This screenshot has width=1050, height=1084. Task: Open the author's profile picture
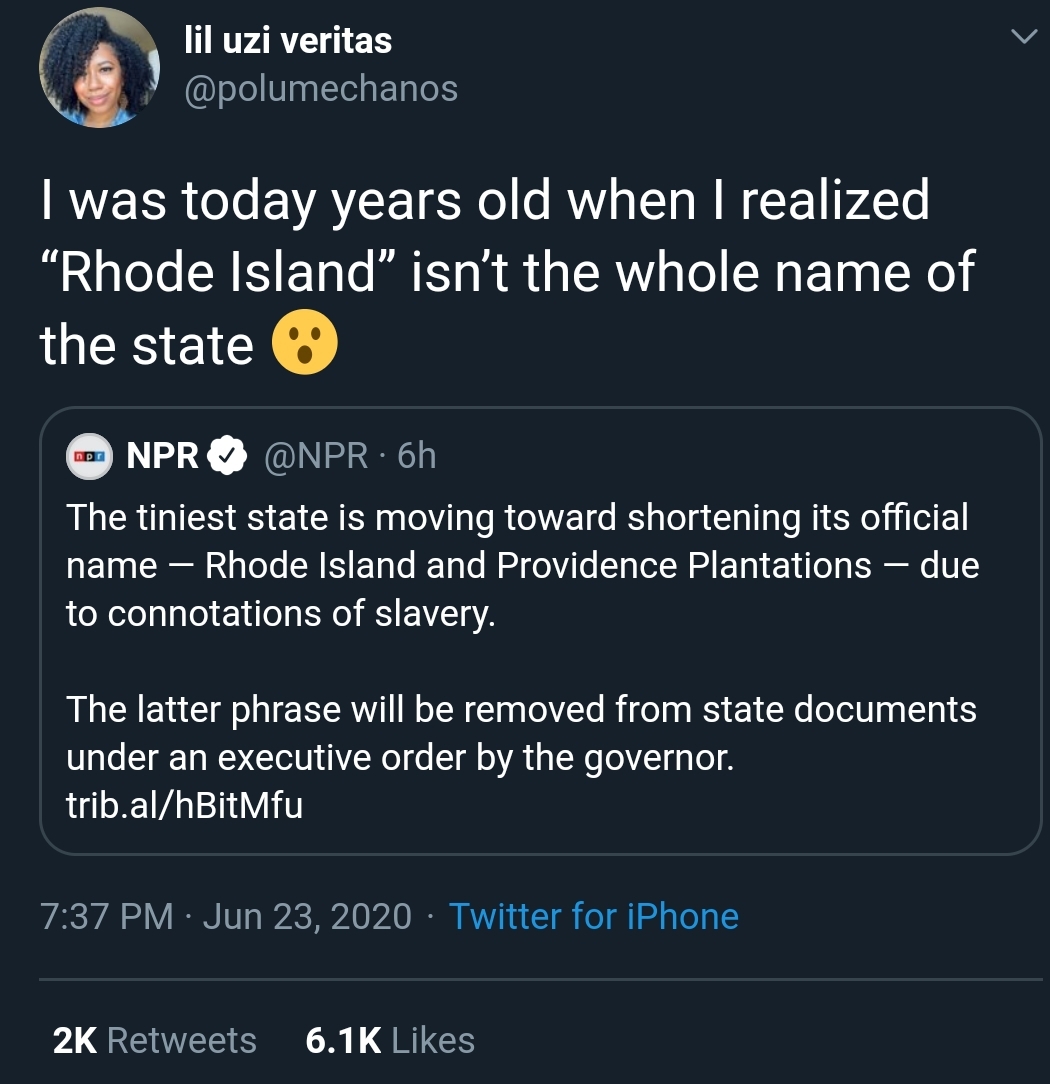tap(100, 67)
